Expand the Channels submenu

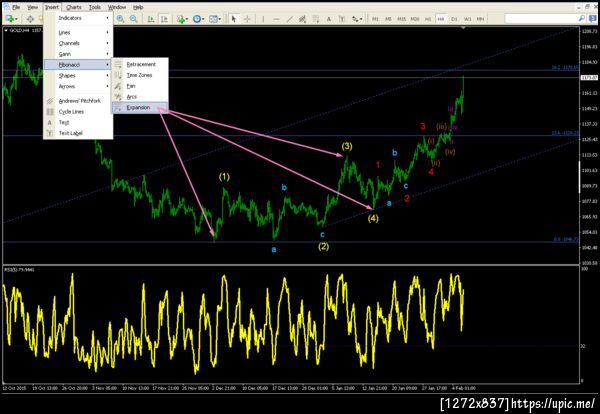pyautogui.click(x=78, y=43)
